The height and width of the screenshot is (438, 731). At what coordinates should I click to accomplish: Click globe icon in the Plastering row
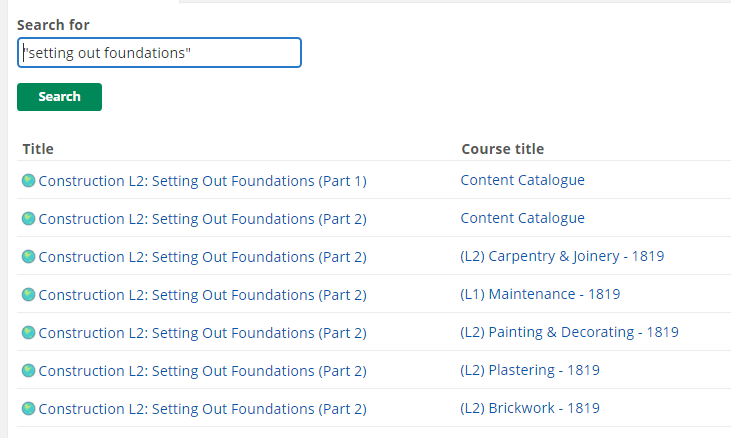28,371
